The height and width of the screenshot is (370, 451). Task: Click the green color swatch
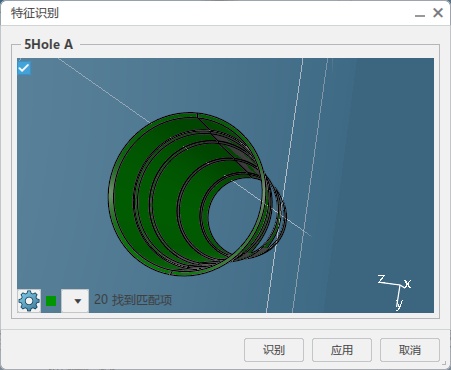pyautogui.click(x=51, y=301)
